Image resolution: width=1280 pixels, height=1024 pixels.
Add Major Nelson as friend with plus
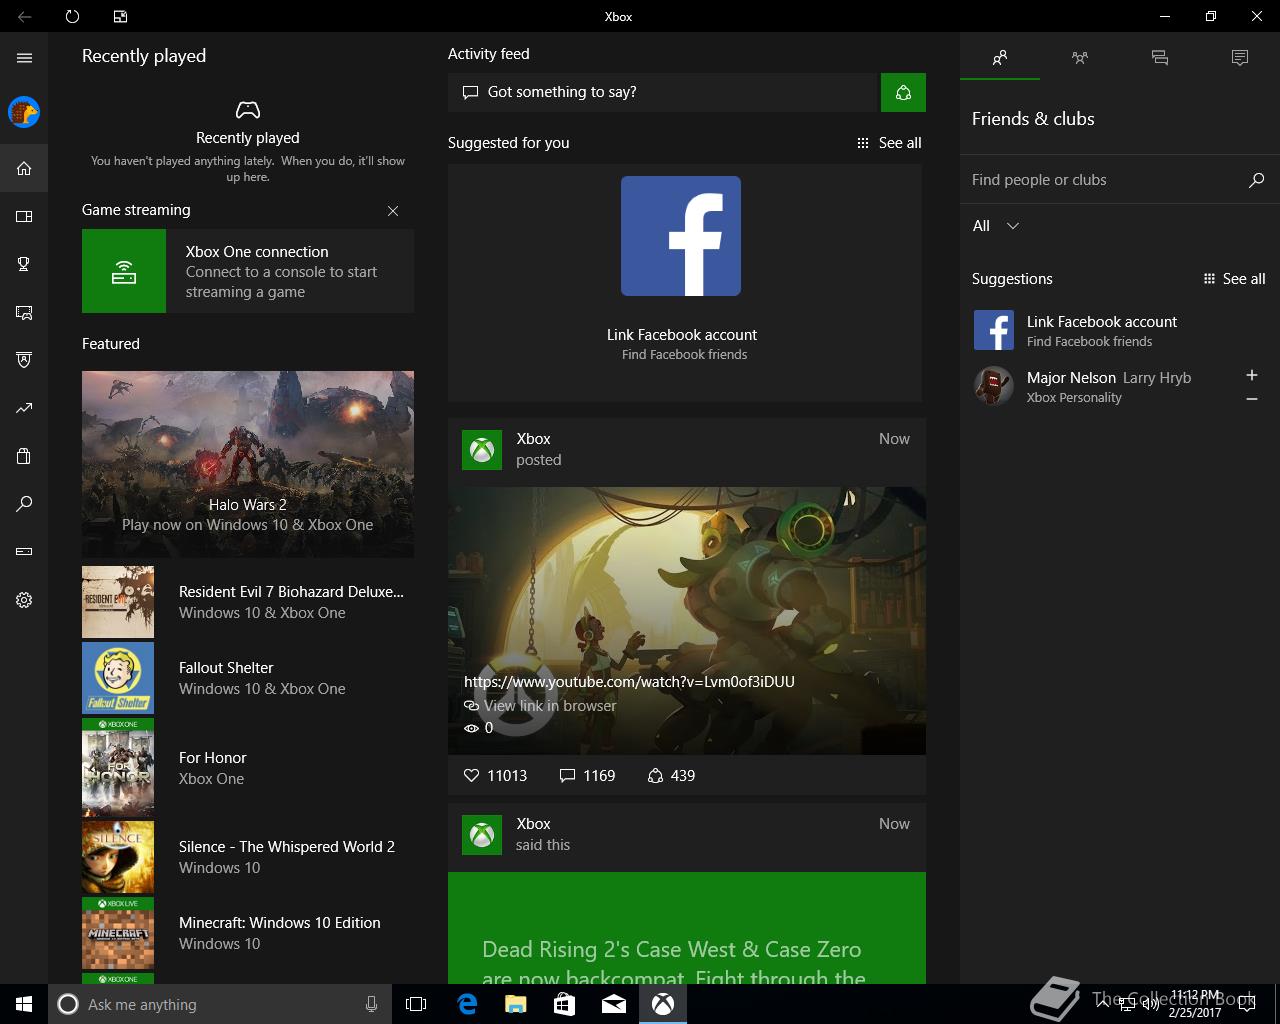pyautogui.click(x=1251, y=375)
